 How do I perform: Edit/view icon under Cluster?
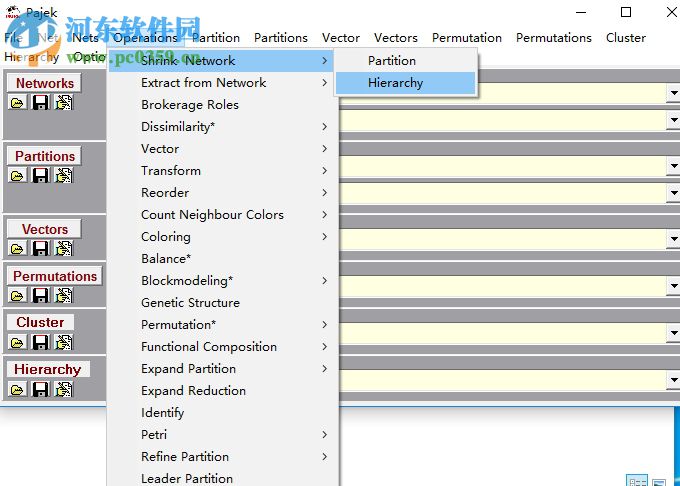coord(64,342)
